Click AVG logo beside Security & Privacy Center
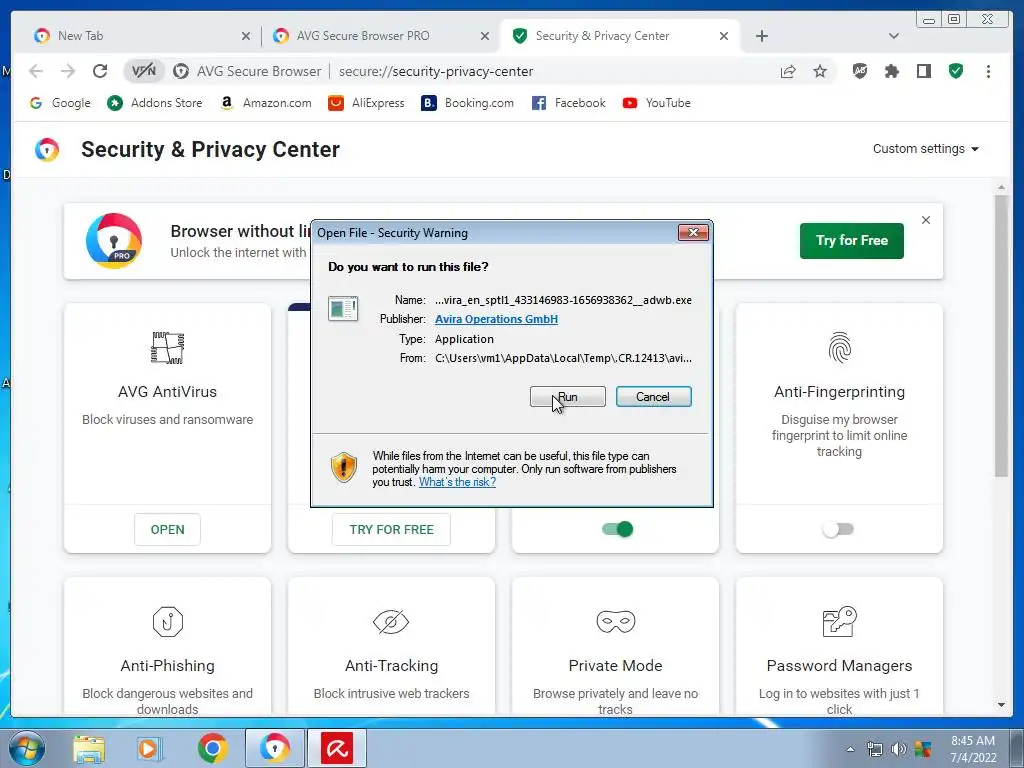 tap(47, 150)
